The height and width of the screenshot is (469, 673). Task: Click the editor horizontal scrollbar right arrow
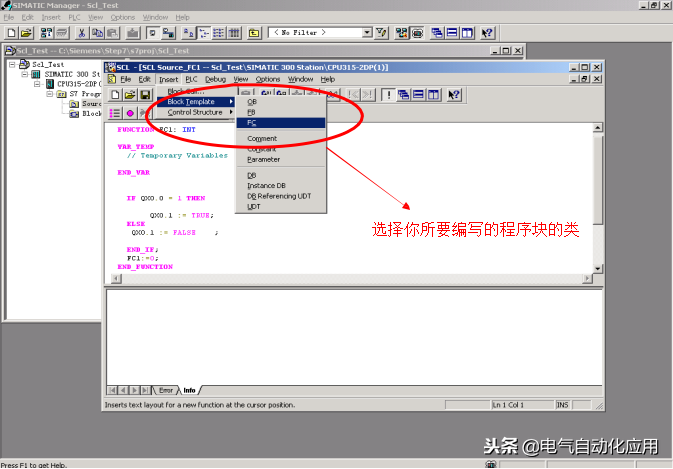click(586, 279)
